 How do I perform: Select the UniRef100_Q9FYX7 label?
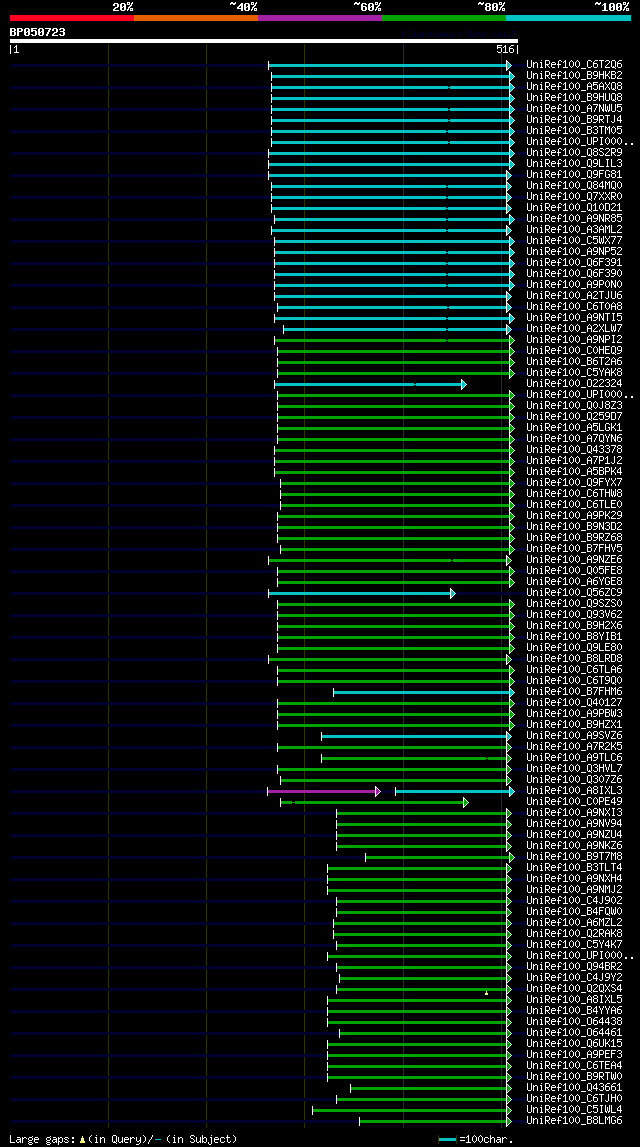[x=574, y=483]
